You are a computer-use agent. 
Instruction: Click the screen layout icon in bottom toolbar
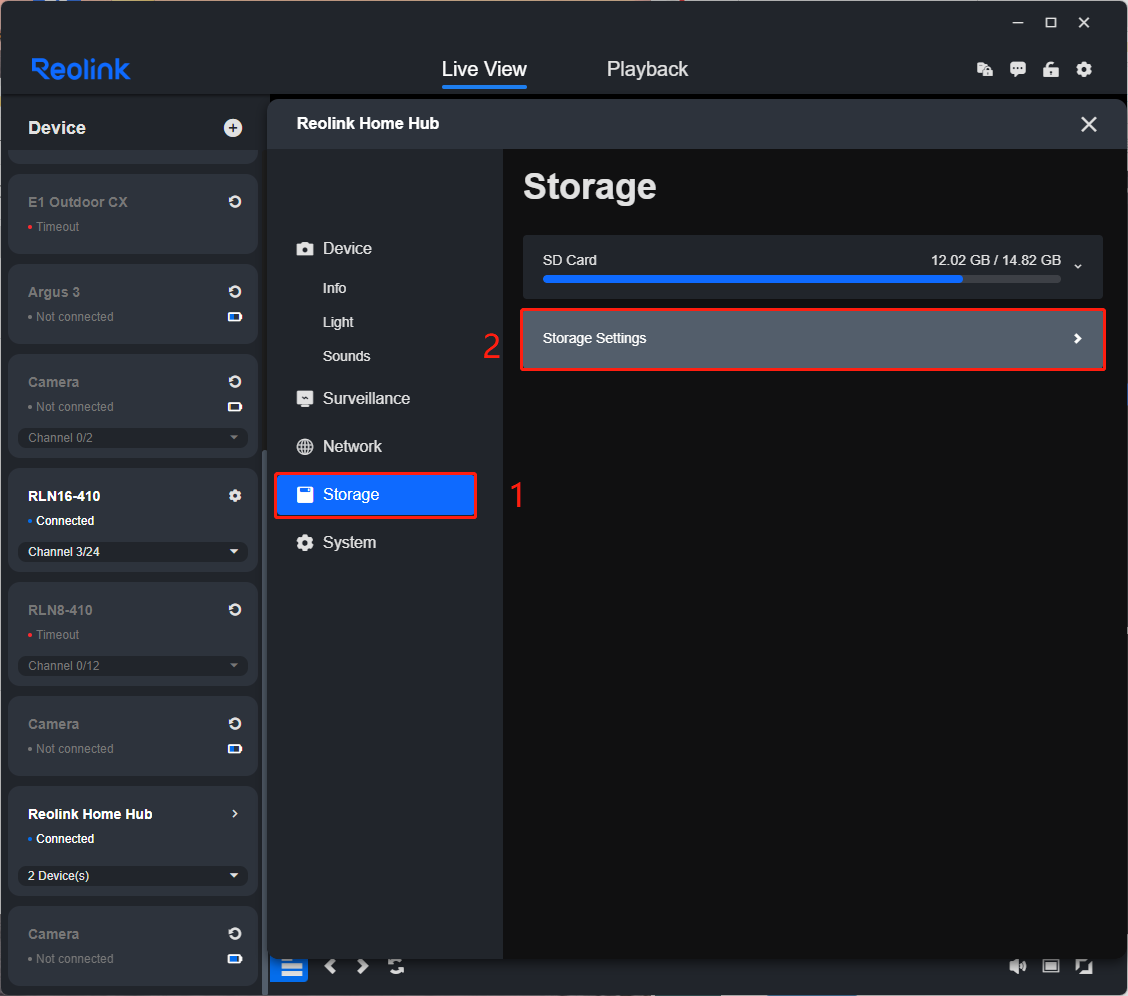[x=1050, y=967]
